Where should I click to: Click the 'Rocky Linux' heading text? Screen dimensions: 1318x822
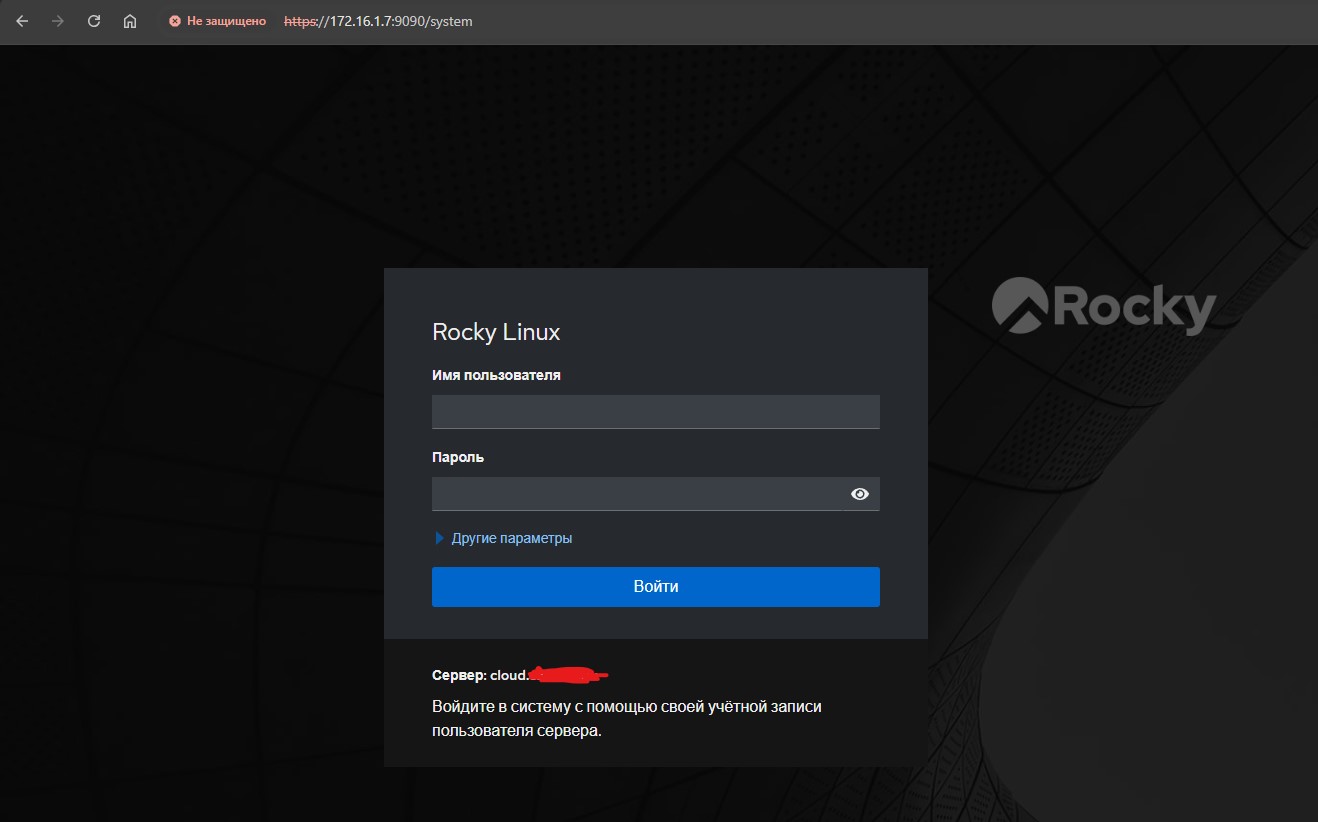pos(496,332)
